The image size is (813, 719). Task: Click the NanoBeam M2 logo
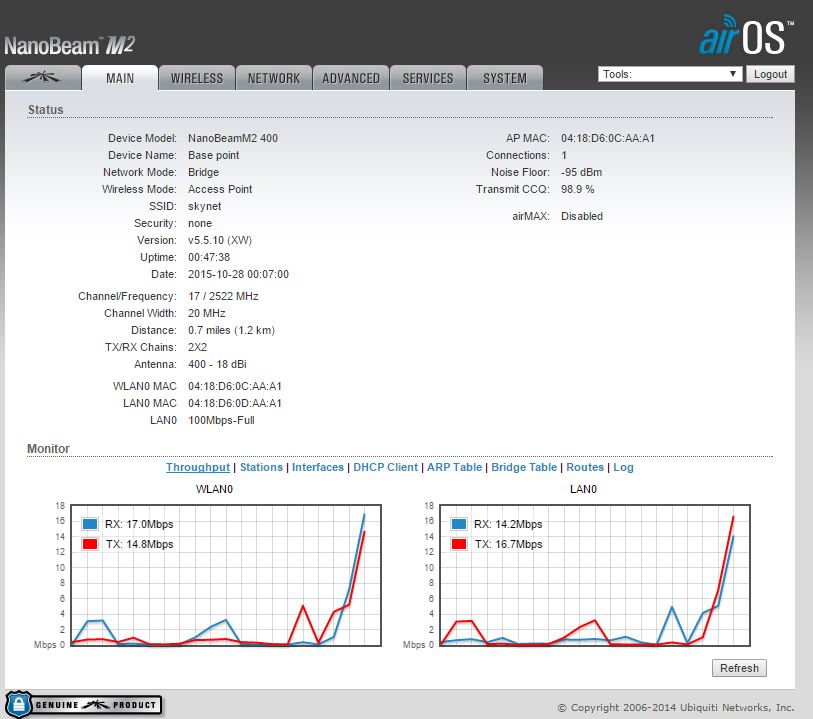click(x=69, y=45)
